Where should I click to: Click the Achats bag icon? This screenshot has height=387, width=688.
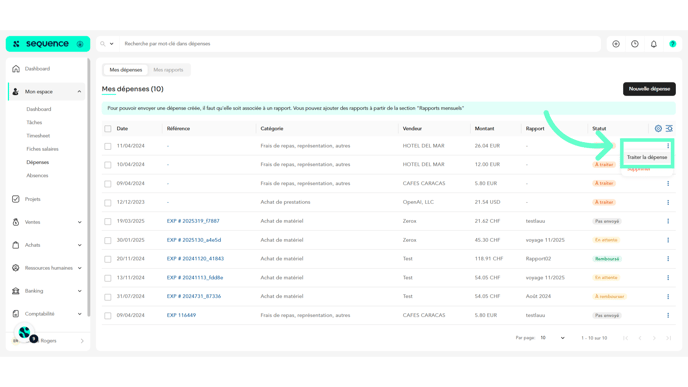(16, 245)
